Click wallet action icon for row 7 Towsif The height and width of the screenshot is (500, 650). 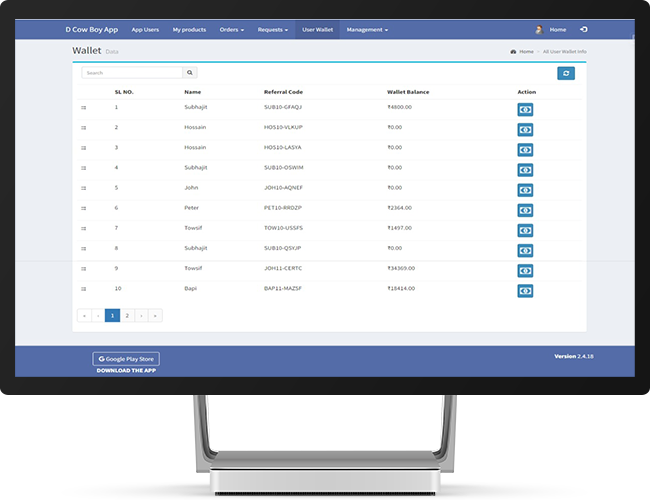[525, 230]
